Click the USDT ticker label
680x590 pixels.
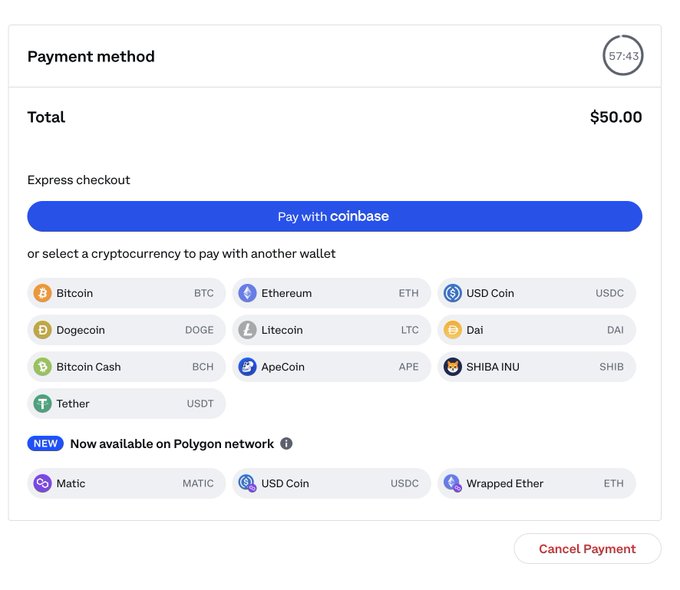[x=200, y=404]
